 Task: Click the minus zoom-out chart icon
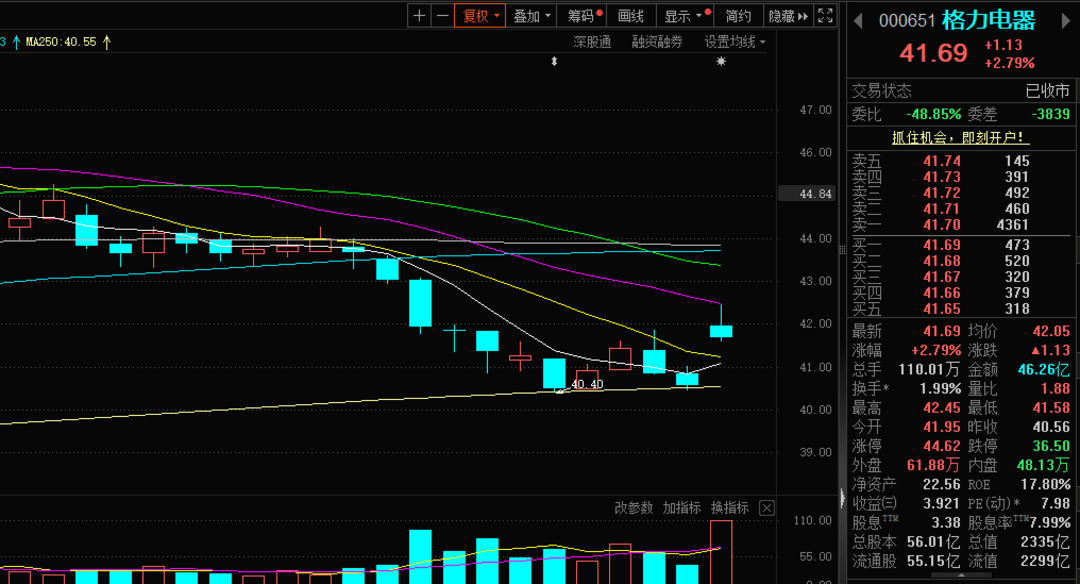point(442,16)
